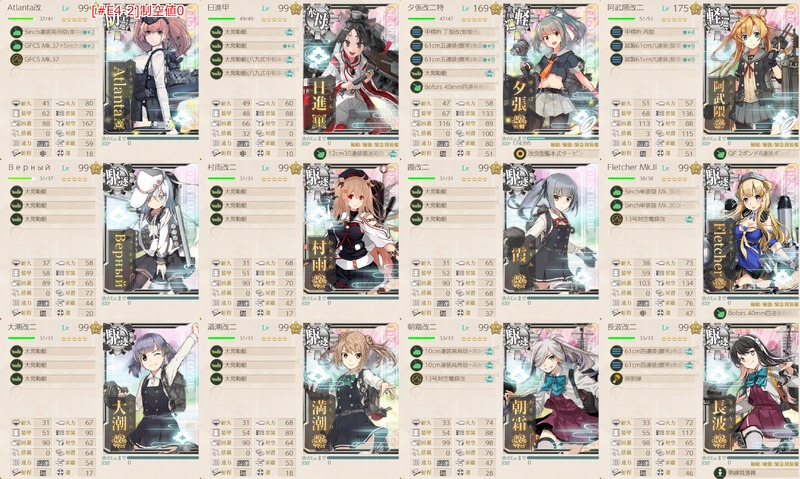Select 長波改二's 照明弾 star shell icon
Image resolution: width=800 pixels, height=479 pixels.
click(x=616, y=379)
